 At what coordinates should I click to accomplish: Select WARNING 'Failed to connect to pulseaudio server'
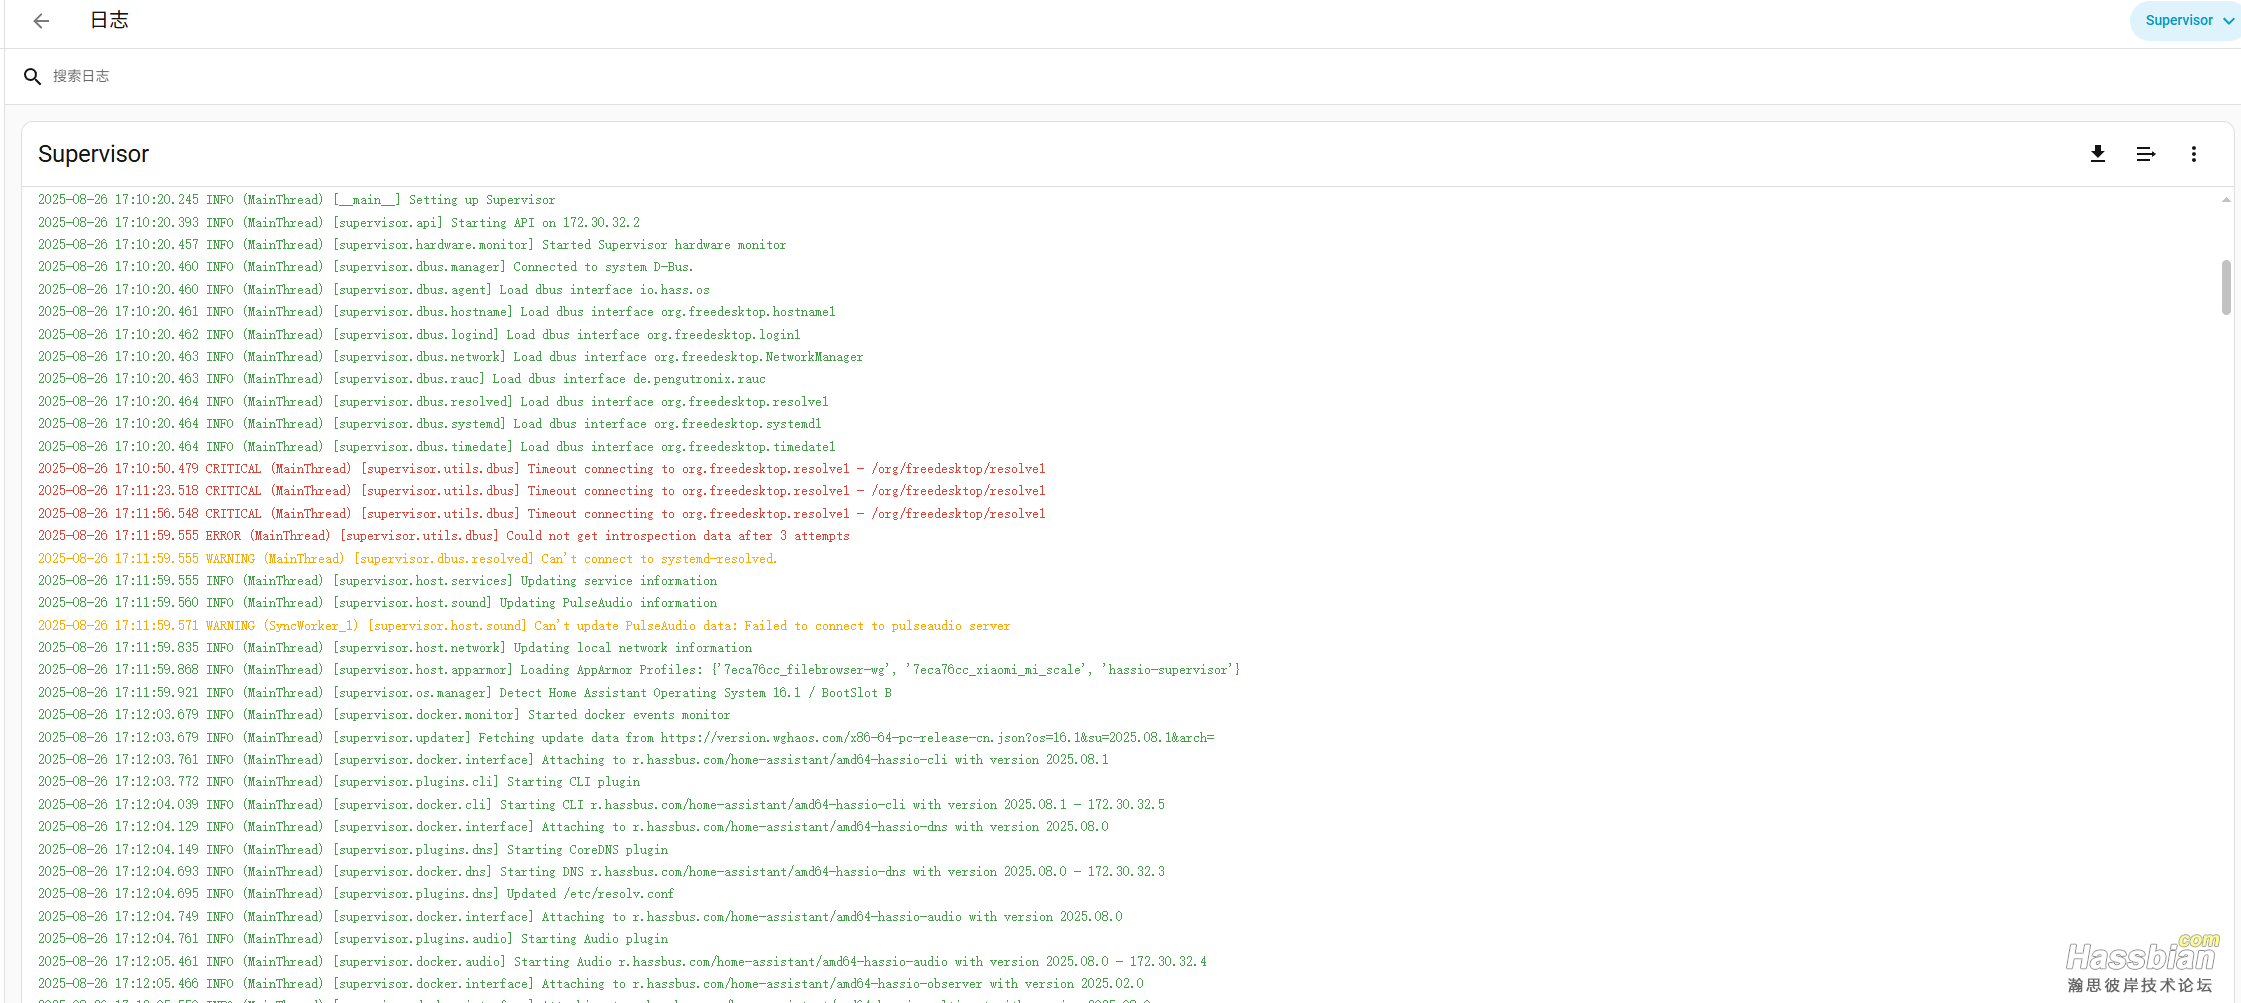pyautogui.click(x=524, y=626)
